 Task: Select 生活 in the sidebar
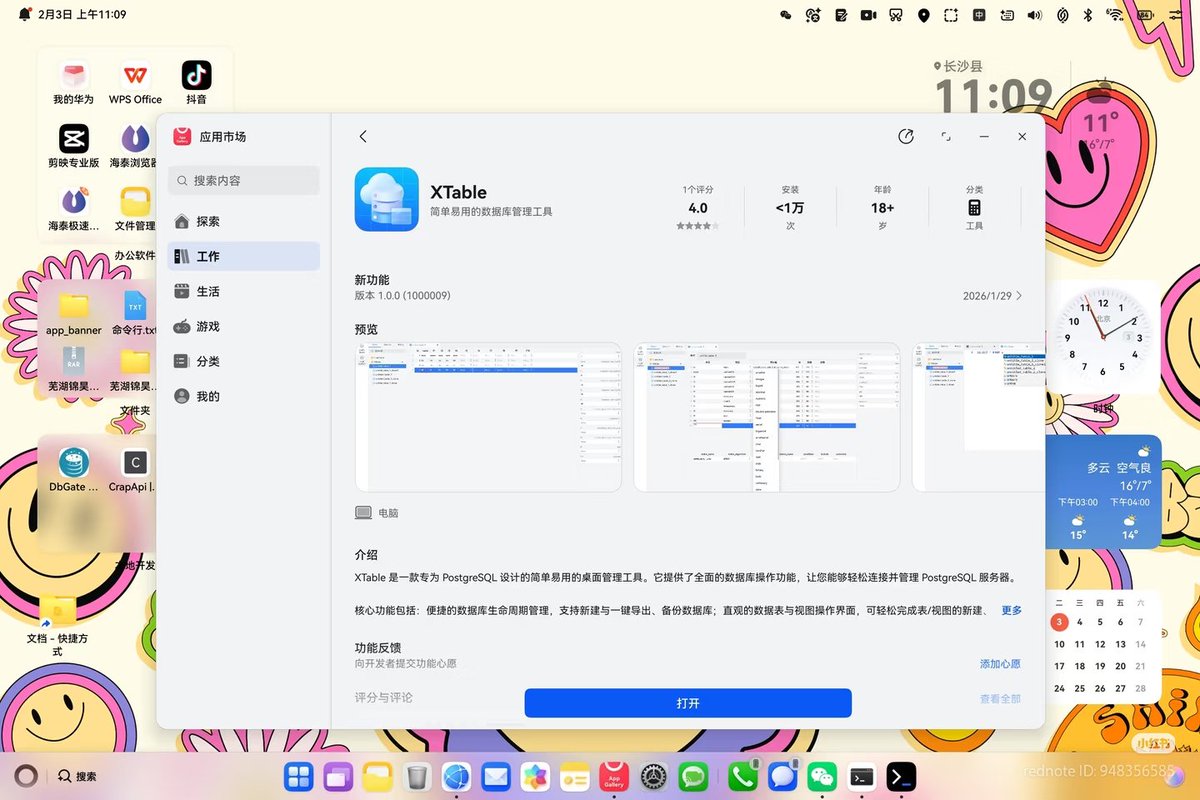243,291
